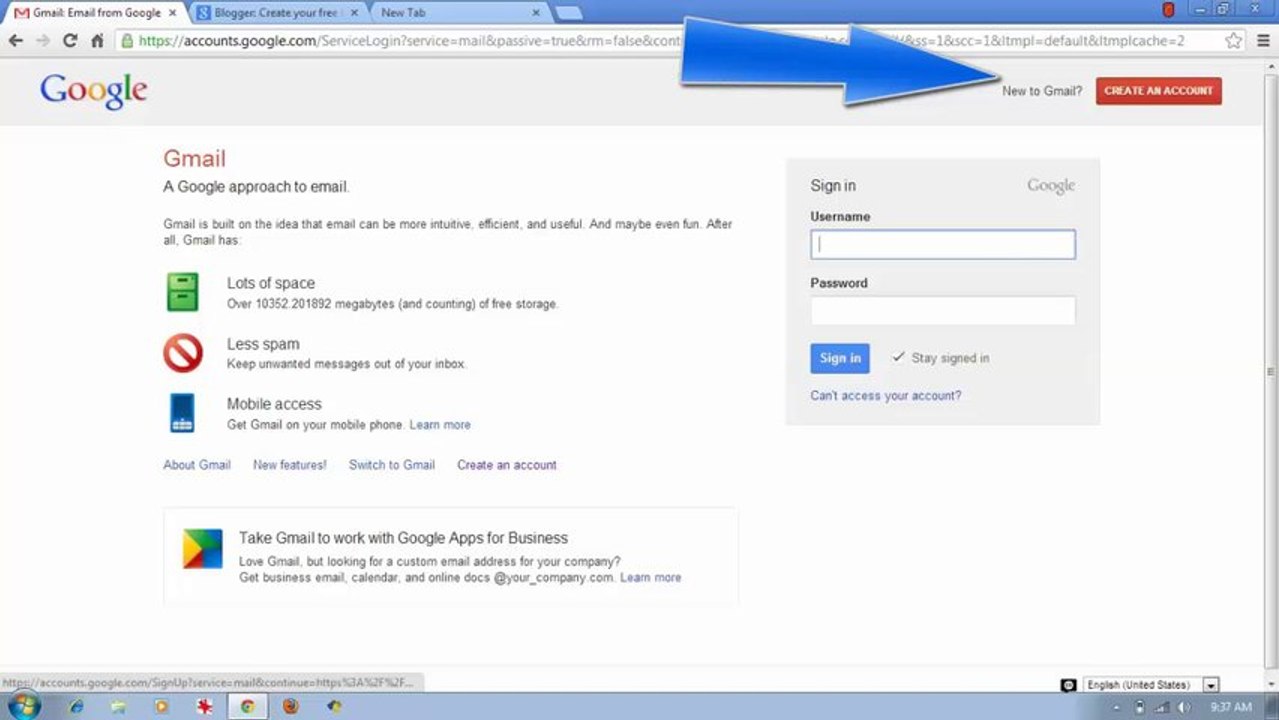Open the About Gmail link
The image size is (1279, 720).
tap(197, 465)
